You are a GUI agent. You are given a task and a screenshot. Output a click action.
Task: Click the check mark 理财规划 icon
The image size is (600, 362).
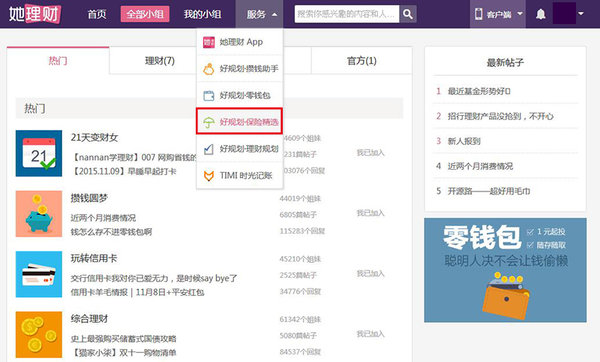(x=209, y=149)
